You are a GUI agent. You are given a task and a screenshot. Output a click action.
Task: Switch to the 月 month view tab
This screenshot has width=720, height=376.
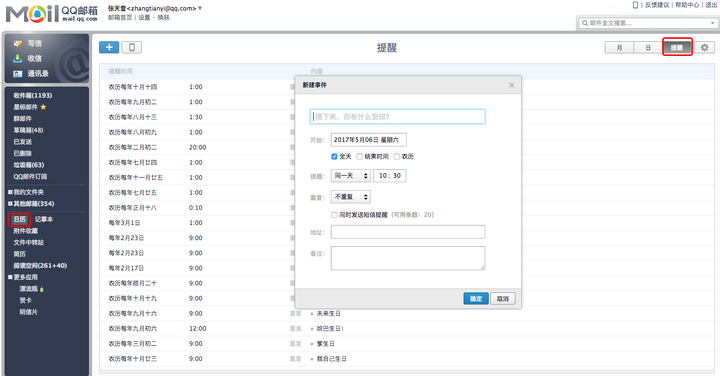click(x=619, y=48)
